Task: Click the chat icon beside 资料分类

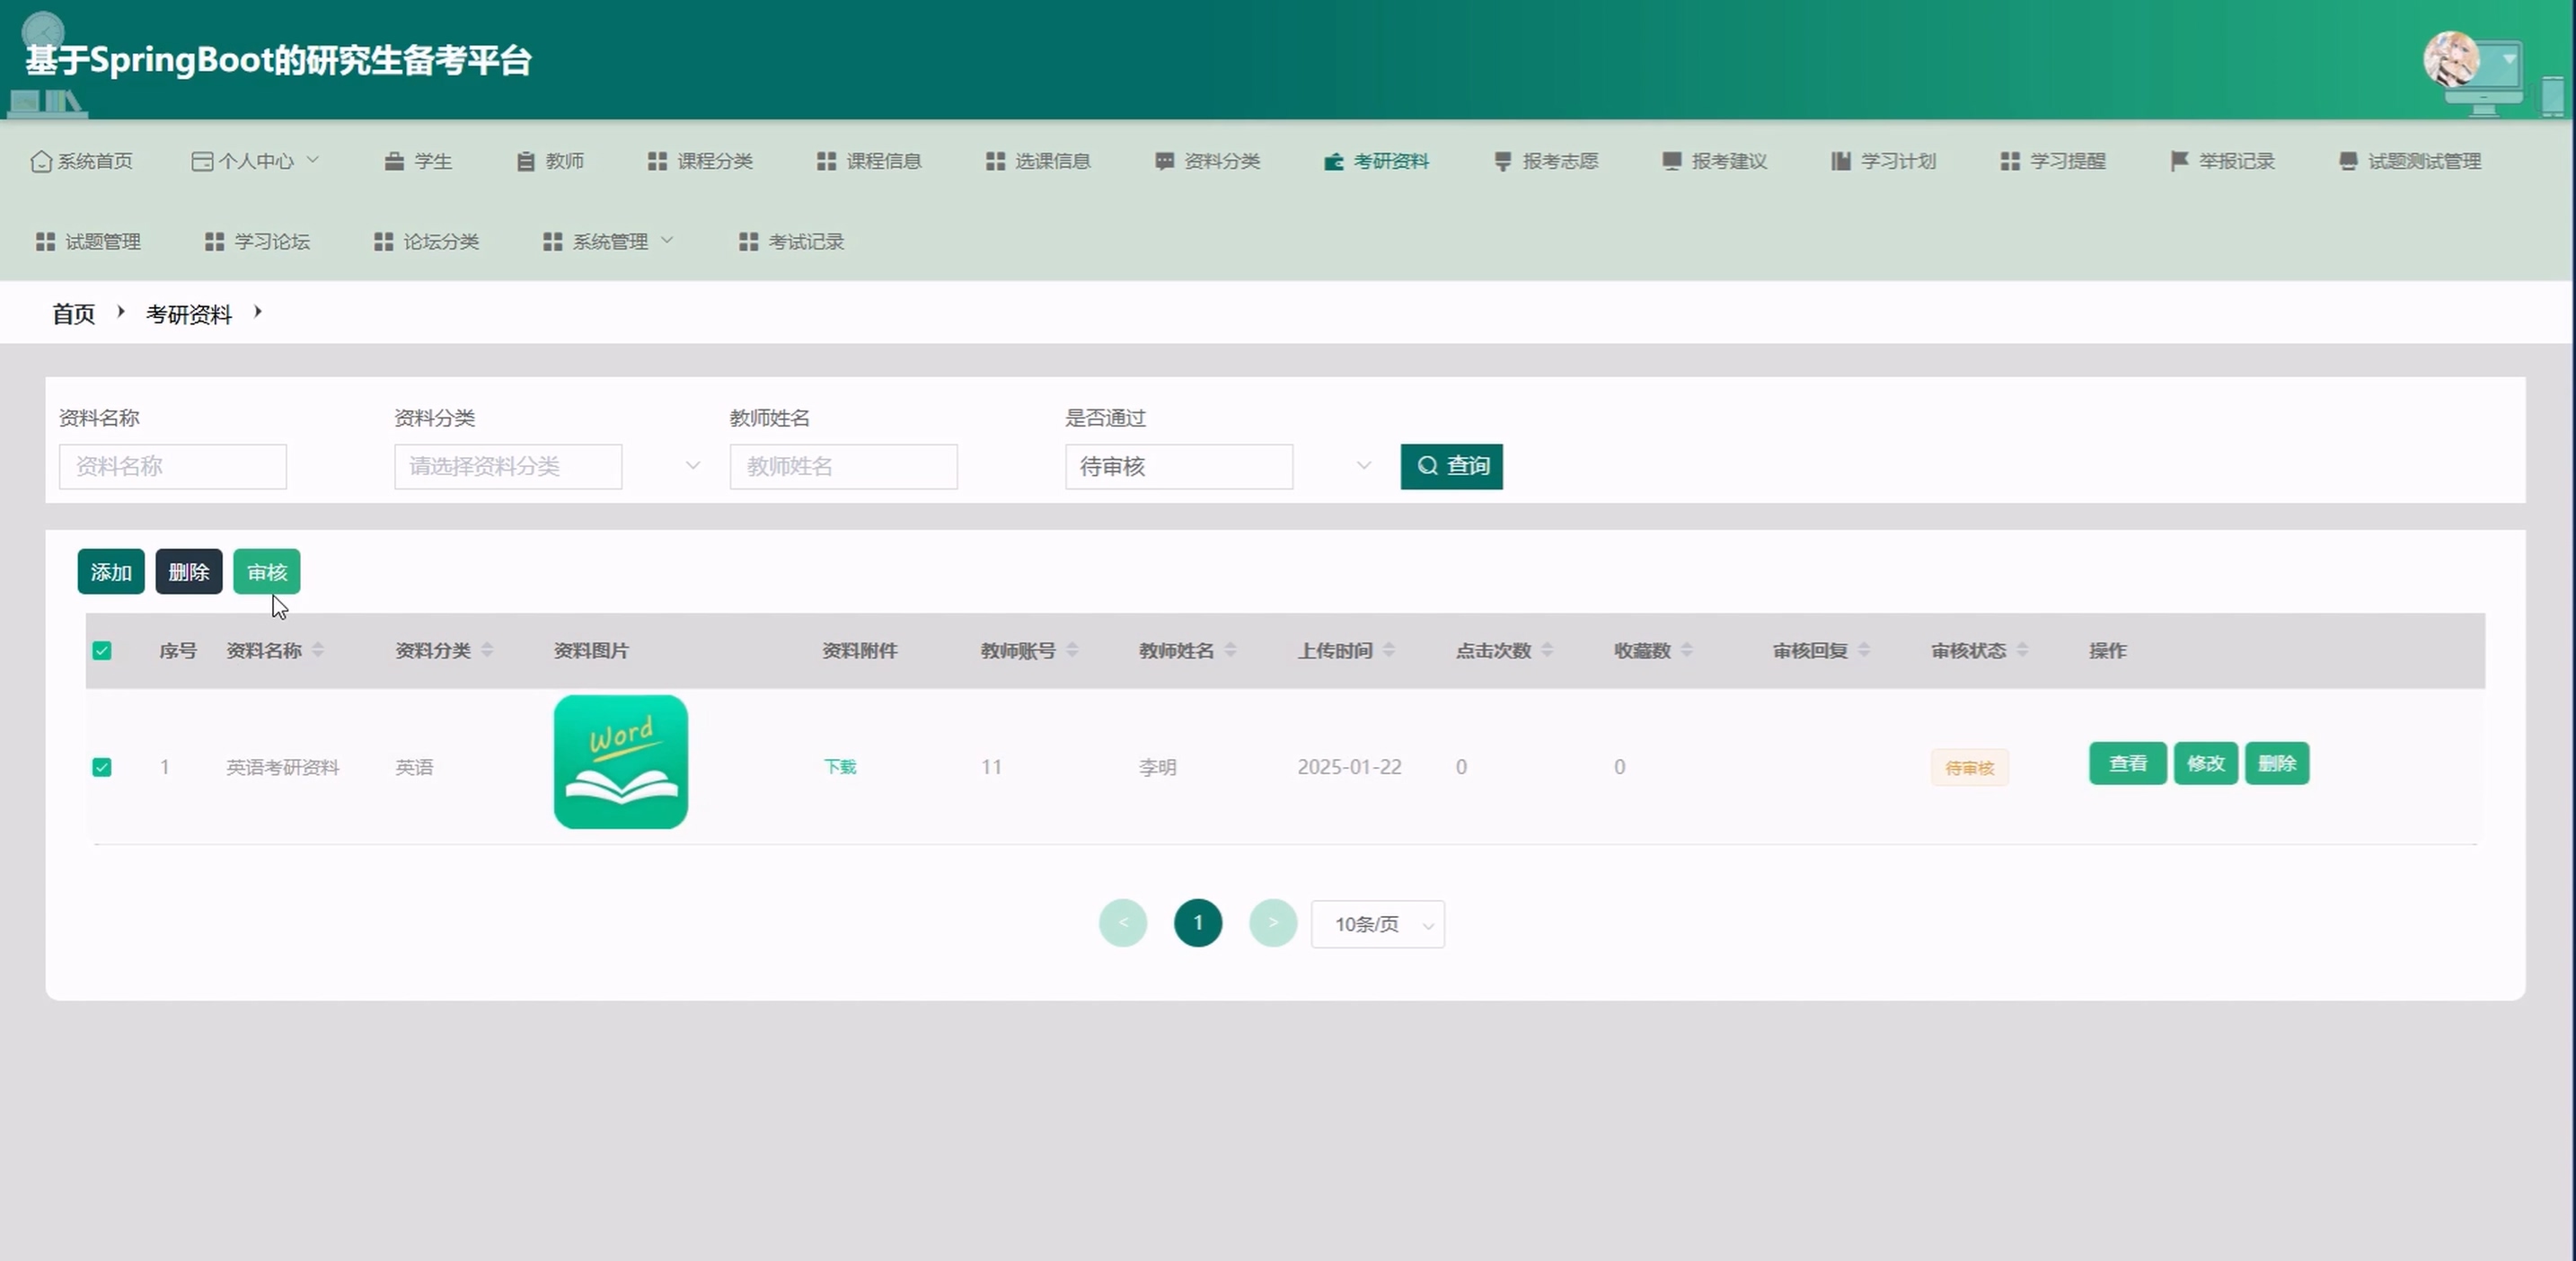Action: coord(1164,161)
